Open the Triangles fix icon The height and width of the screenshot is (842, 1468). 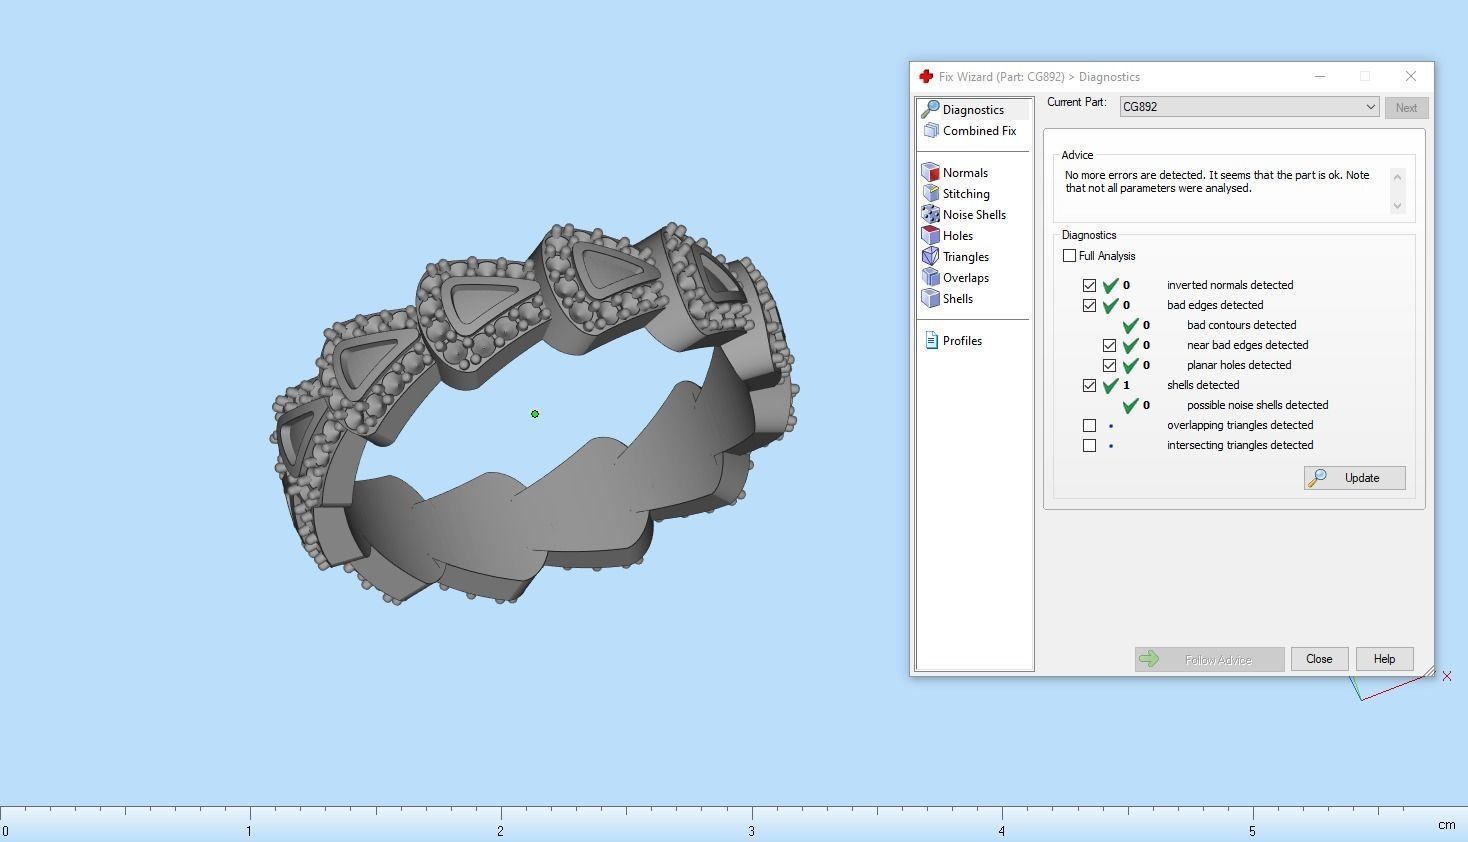point(931,257)
